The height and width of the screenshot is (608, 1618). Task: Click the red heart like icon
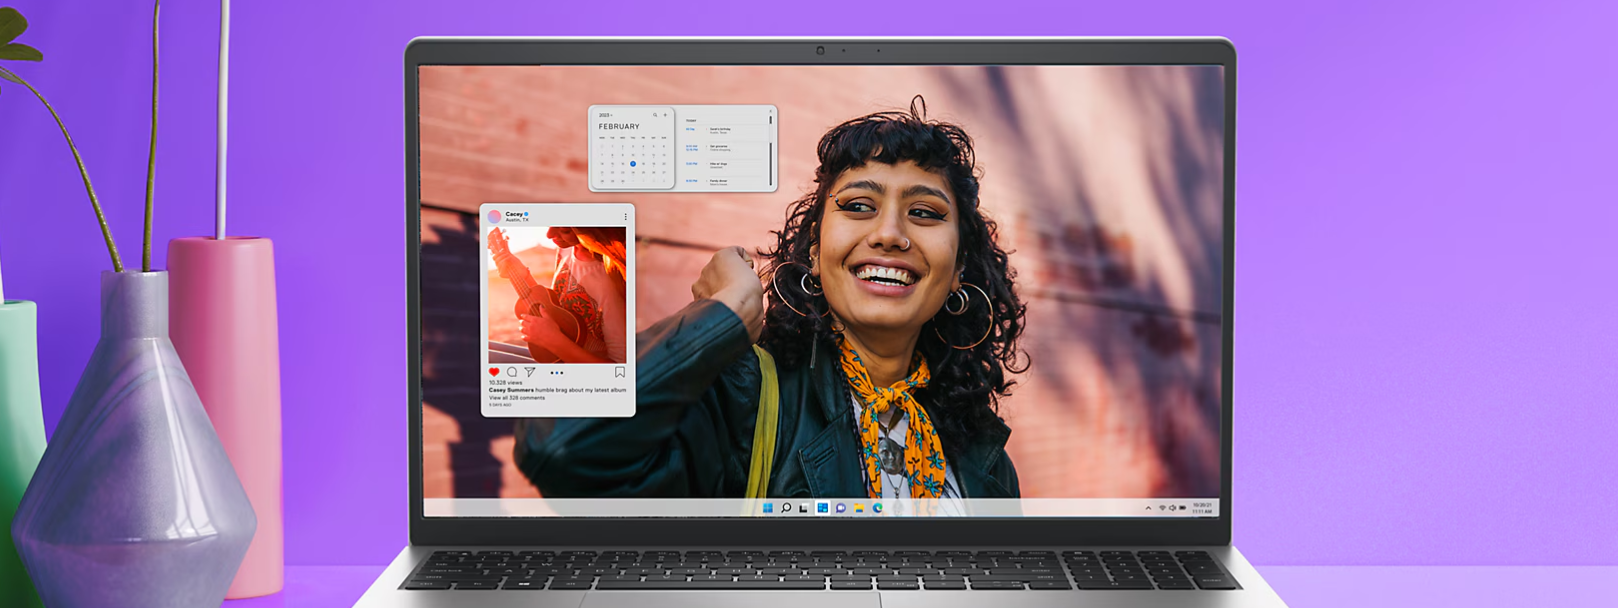494,372
